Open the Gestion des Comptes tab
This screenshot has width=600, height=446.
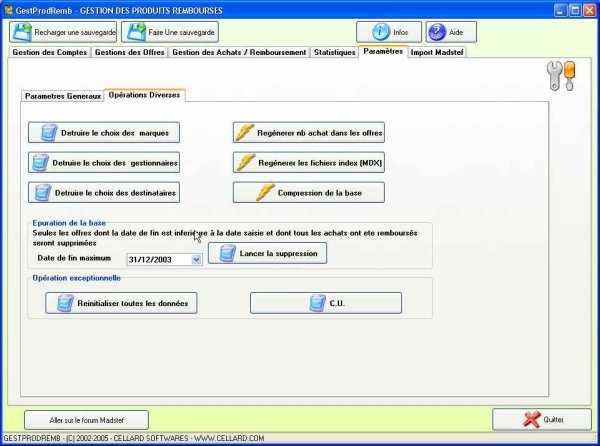pos(49,52)
